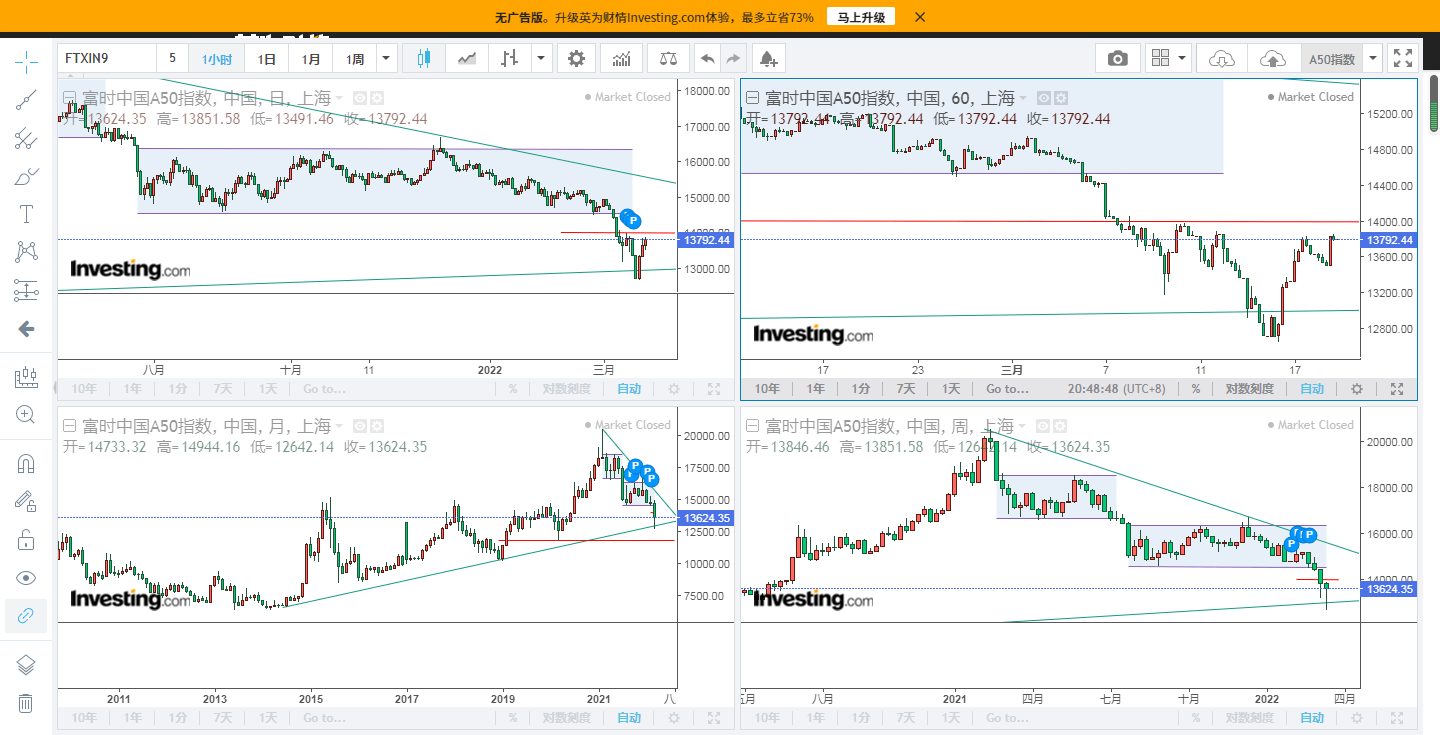Create alert with the bell plus icon

(x=768, y=59)
